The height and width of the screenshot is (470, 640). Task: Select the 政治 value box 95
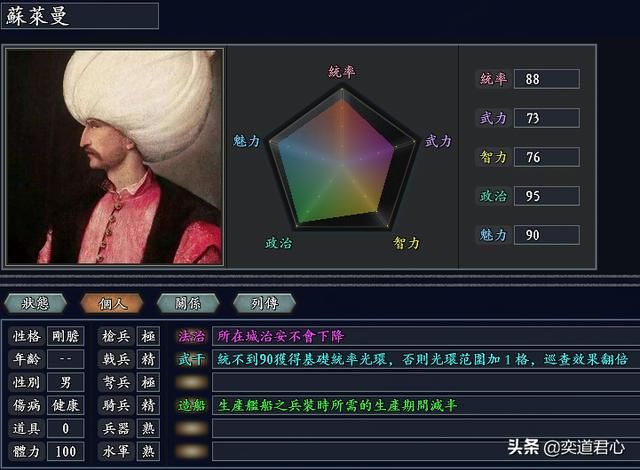click(x=547, y=196)
